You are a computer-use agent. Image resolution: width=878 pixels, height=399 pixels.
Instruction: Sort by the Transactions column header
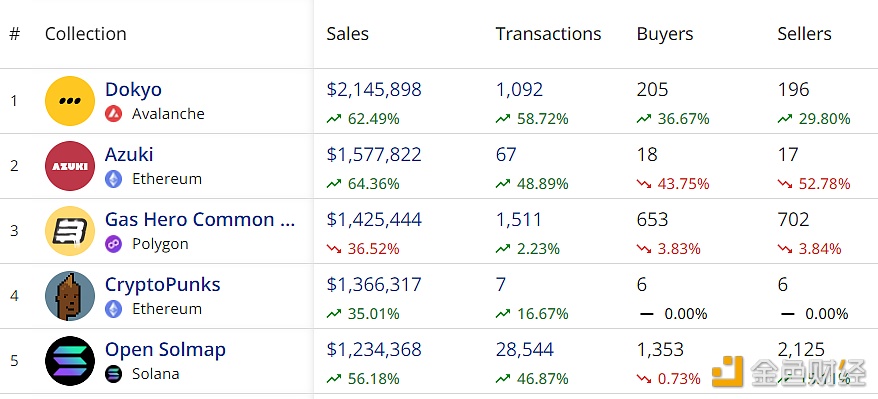[x=548, y=34]
